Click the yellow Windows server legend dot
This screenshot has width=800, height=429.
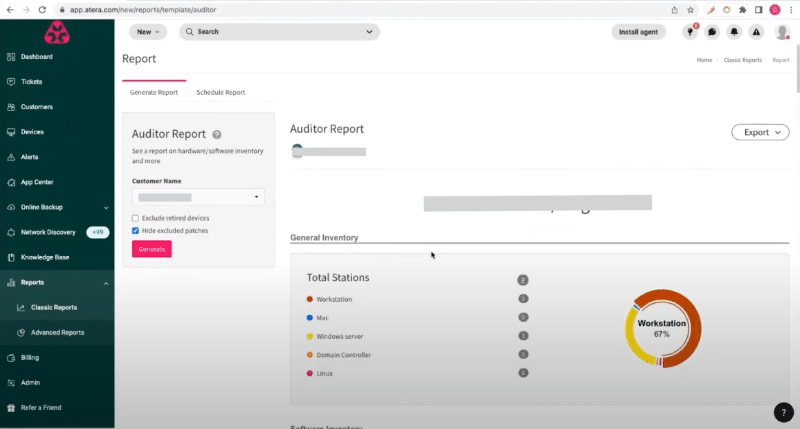coord(310,337)
